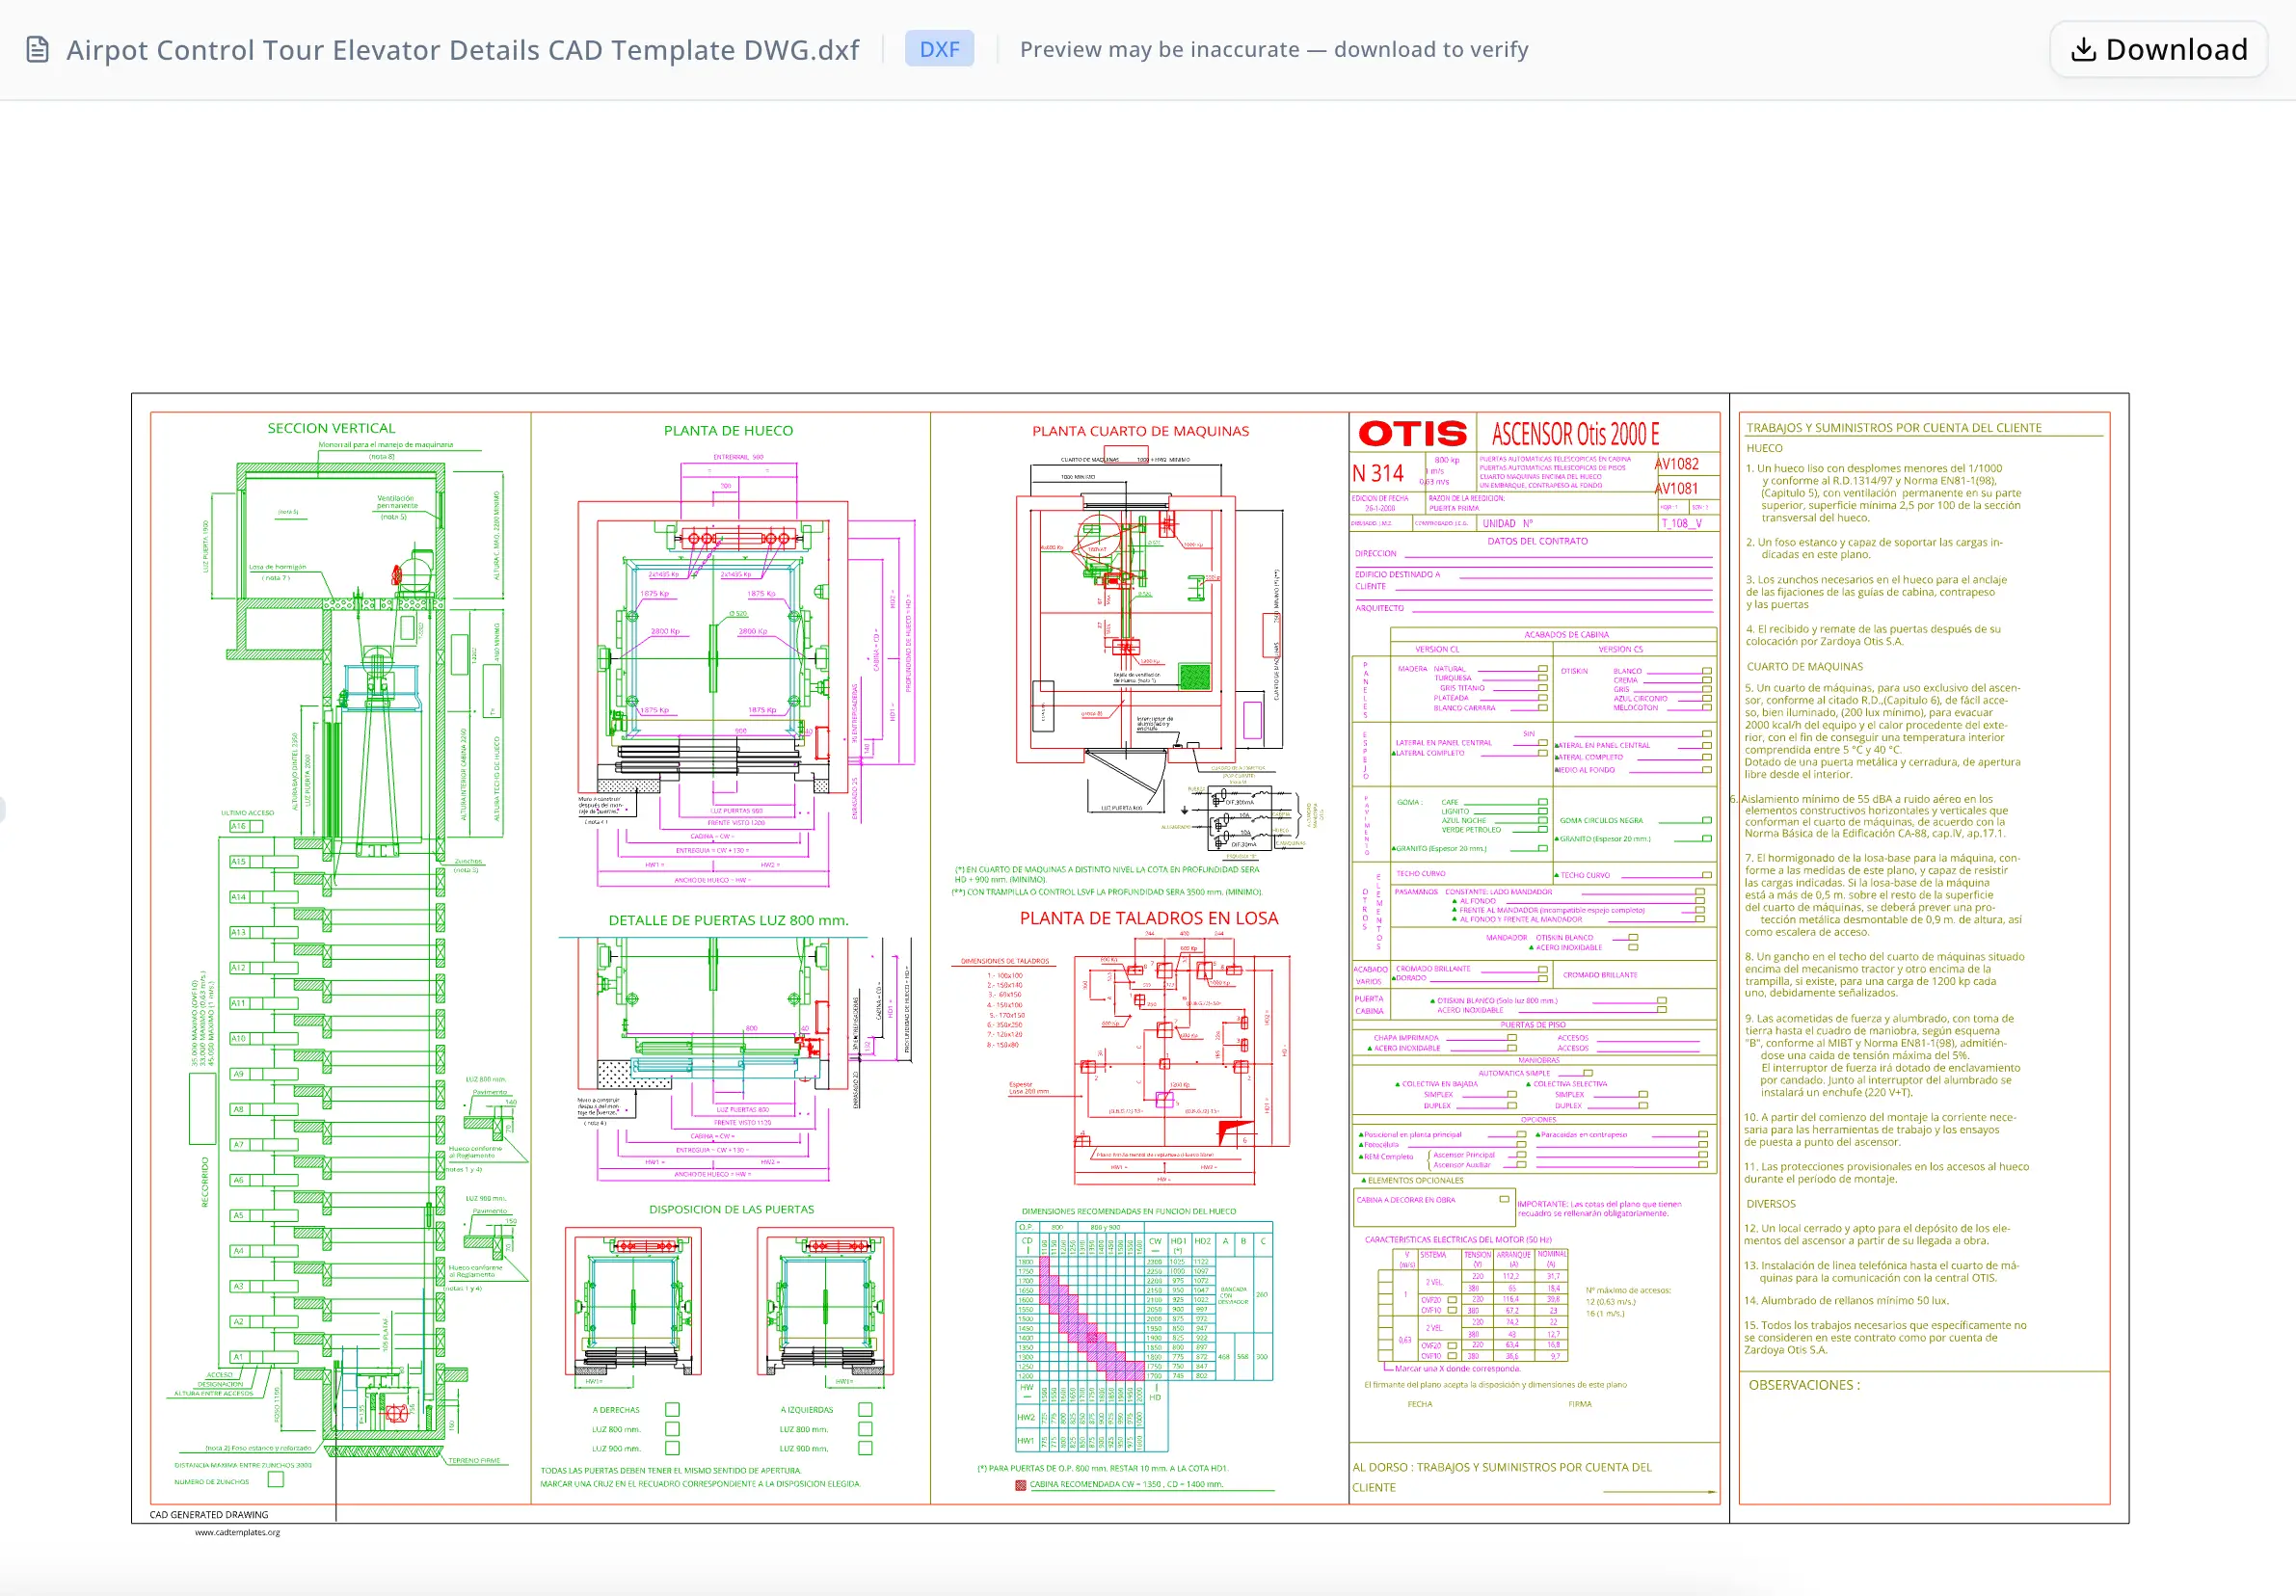Click 'DATOS DEL CONTRATO' section heading
Screen dimensions: 2296x1596
(1537, 541)
